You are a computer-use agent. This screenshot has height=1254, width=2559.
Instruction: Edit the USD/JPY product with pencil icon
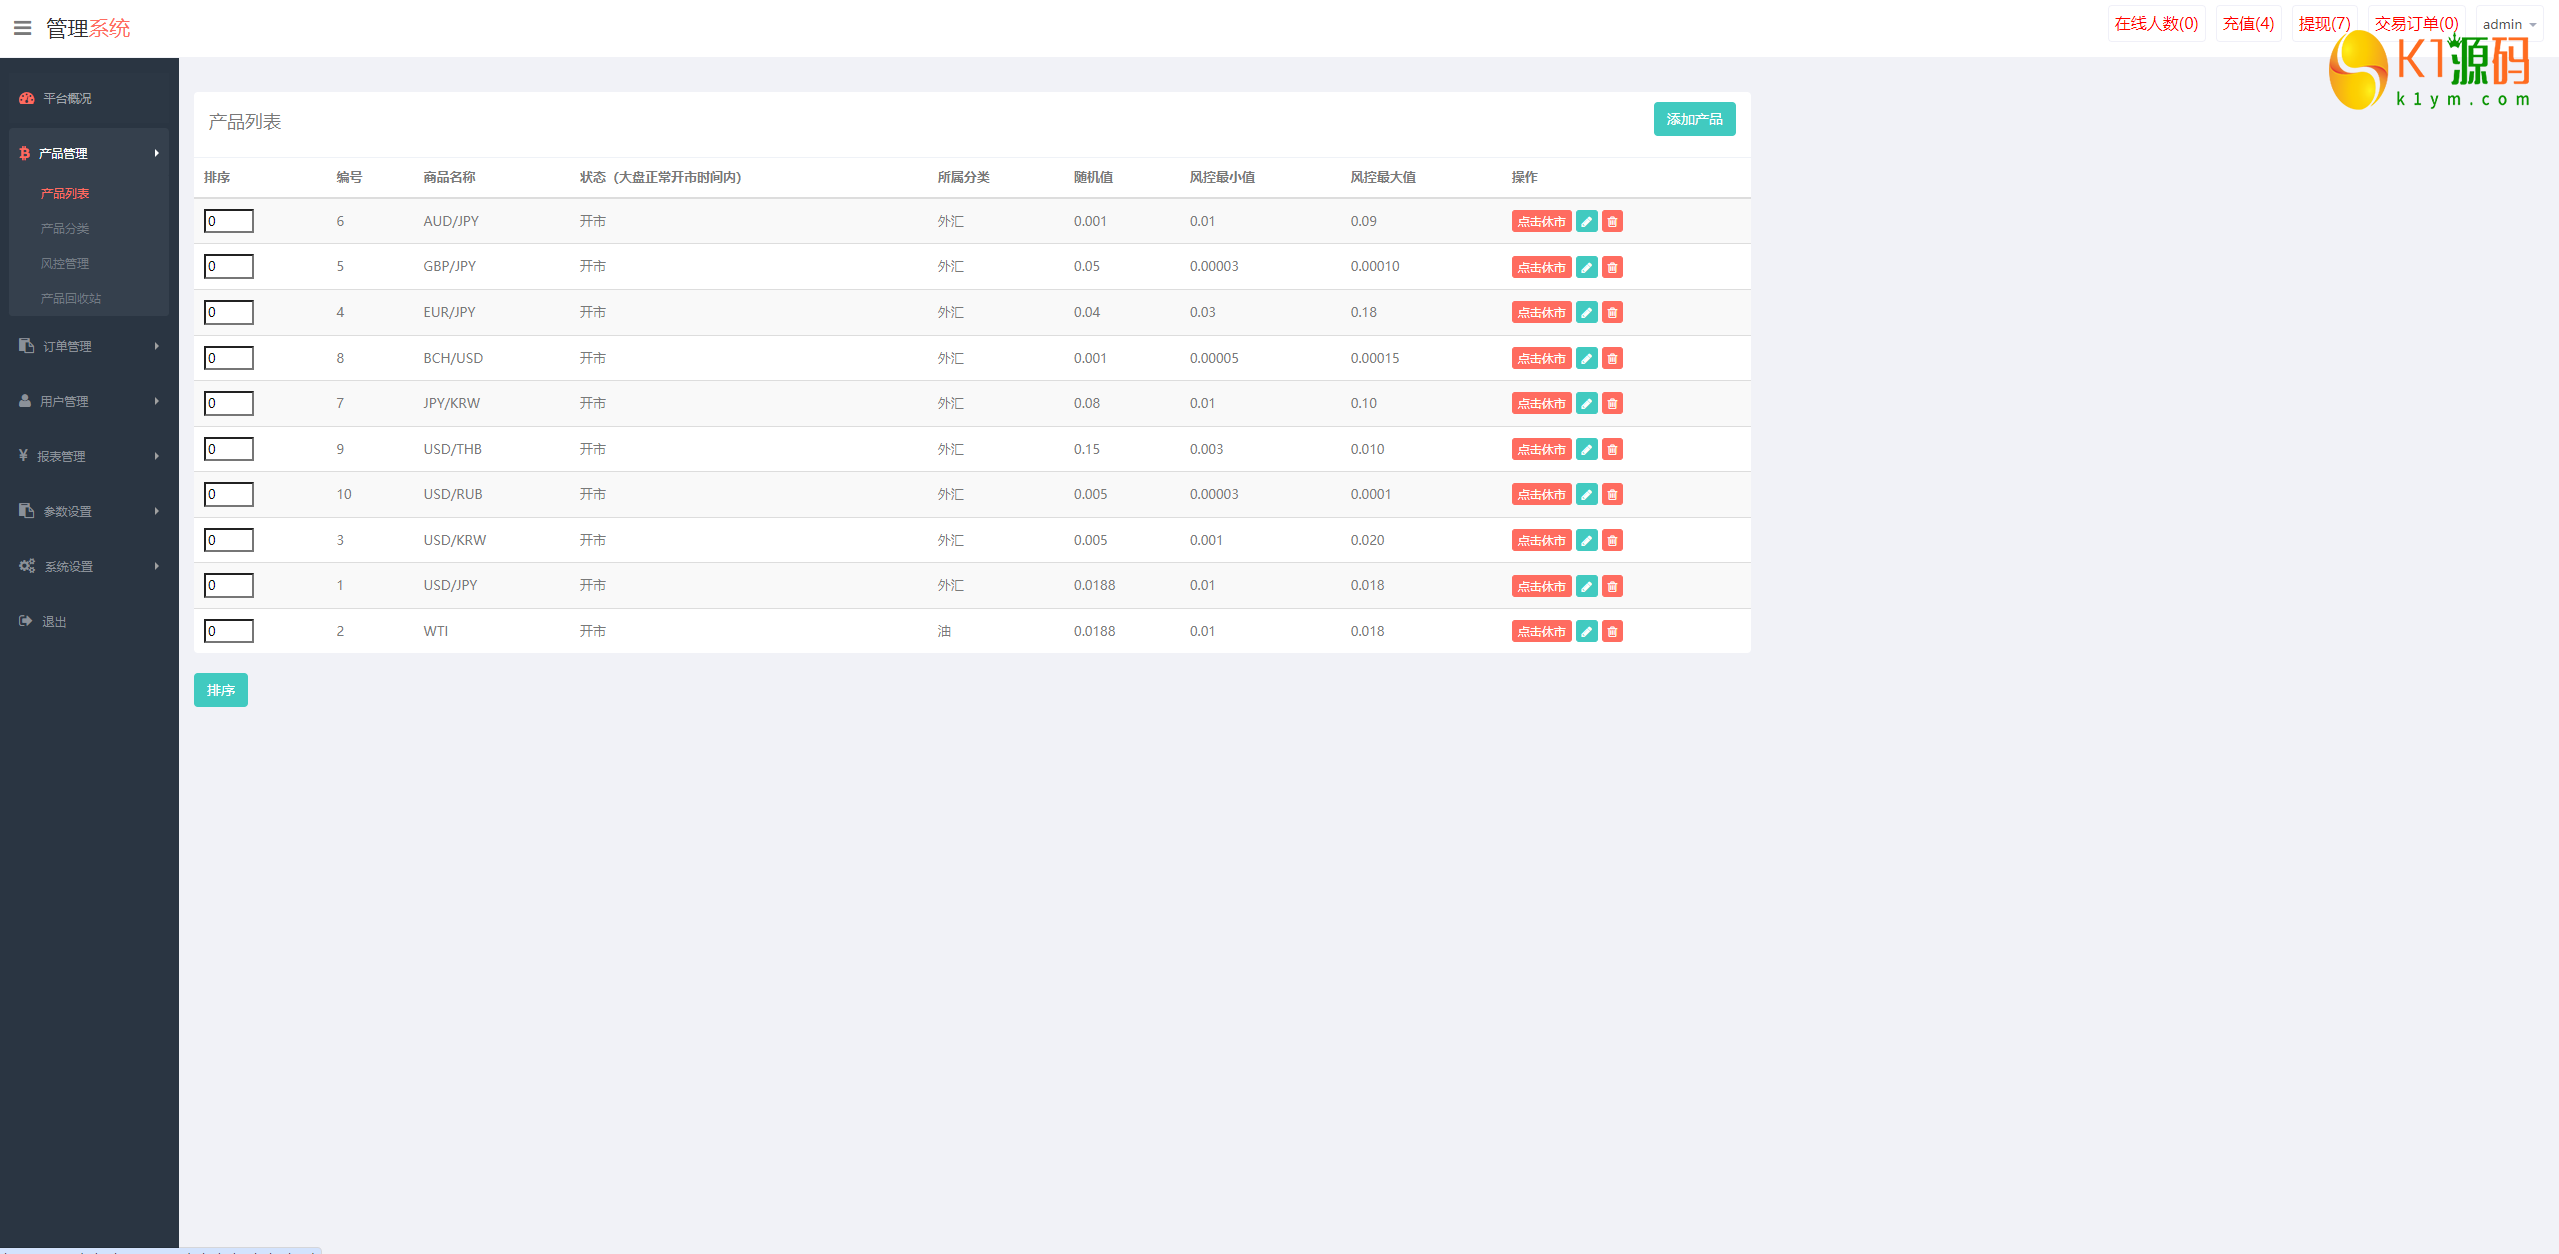tap(1586, 586)
